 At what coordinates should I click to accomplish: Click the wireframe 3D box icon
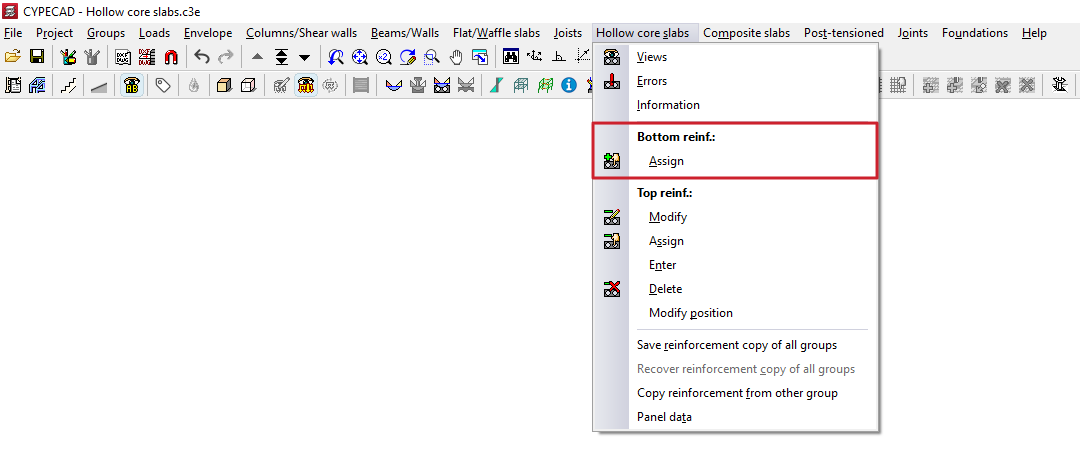click(248, 85)
